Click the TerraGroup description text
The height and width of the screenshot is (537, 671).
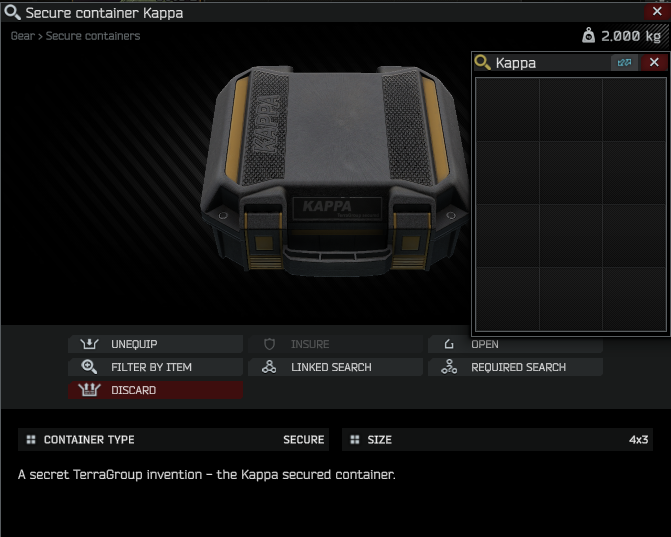point(207,475)
